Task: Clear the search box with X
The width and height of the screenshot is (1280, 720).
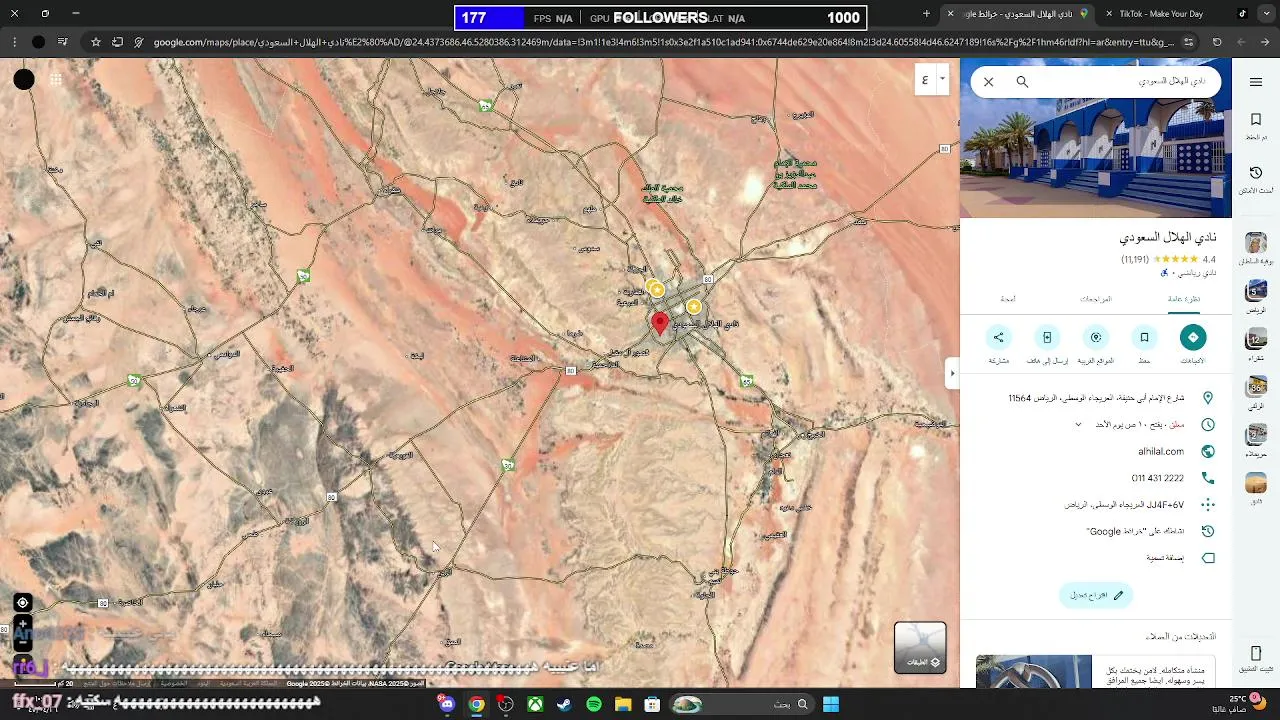Action: tap(988, 82)
